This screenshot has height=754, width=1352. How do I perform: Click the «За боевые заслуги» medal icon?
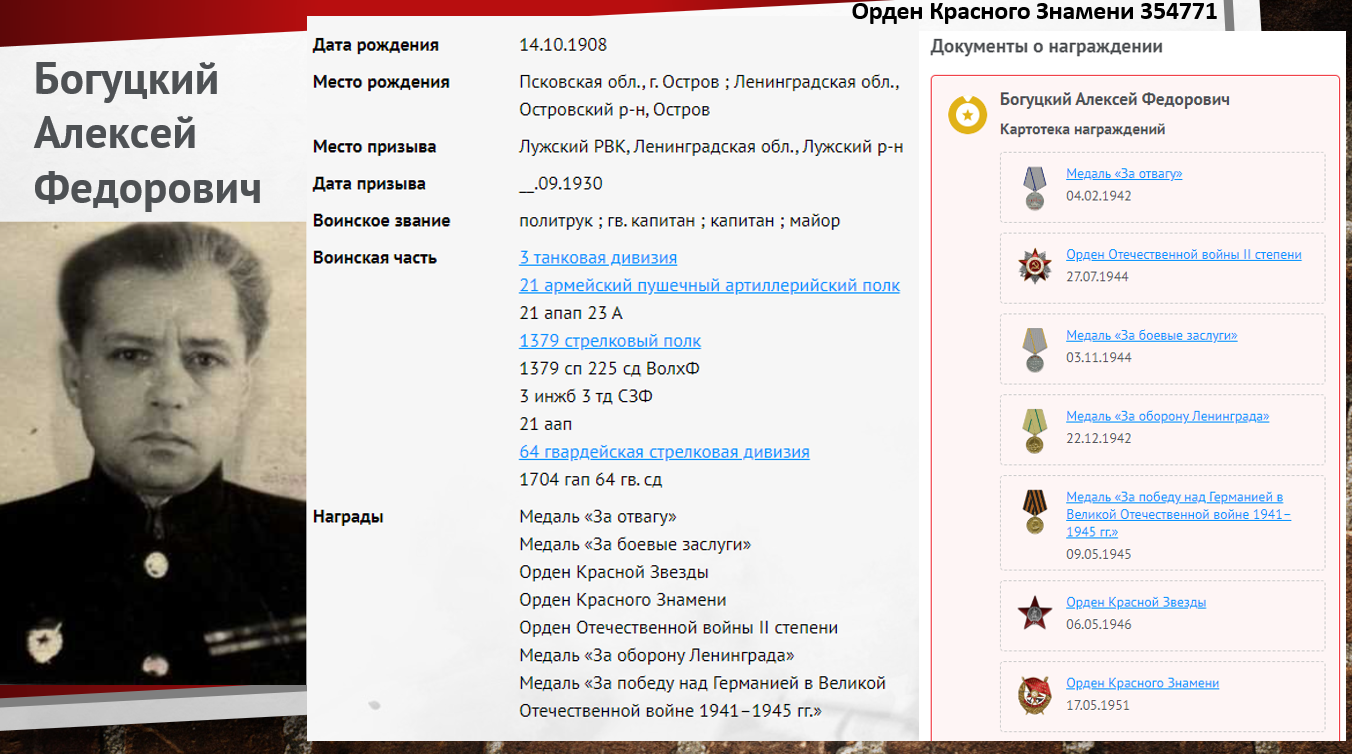pyautogui.click(x=1033, y=349)
